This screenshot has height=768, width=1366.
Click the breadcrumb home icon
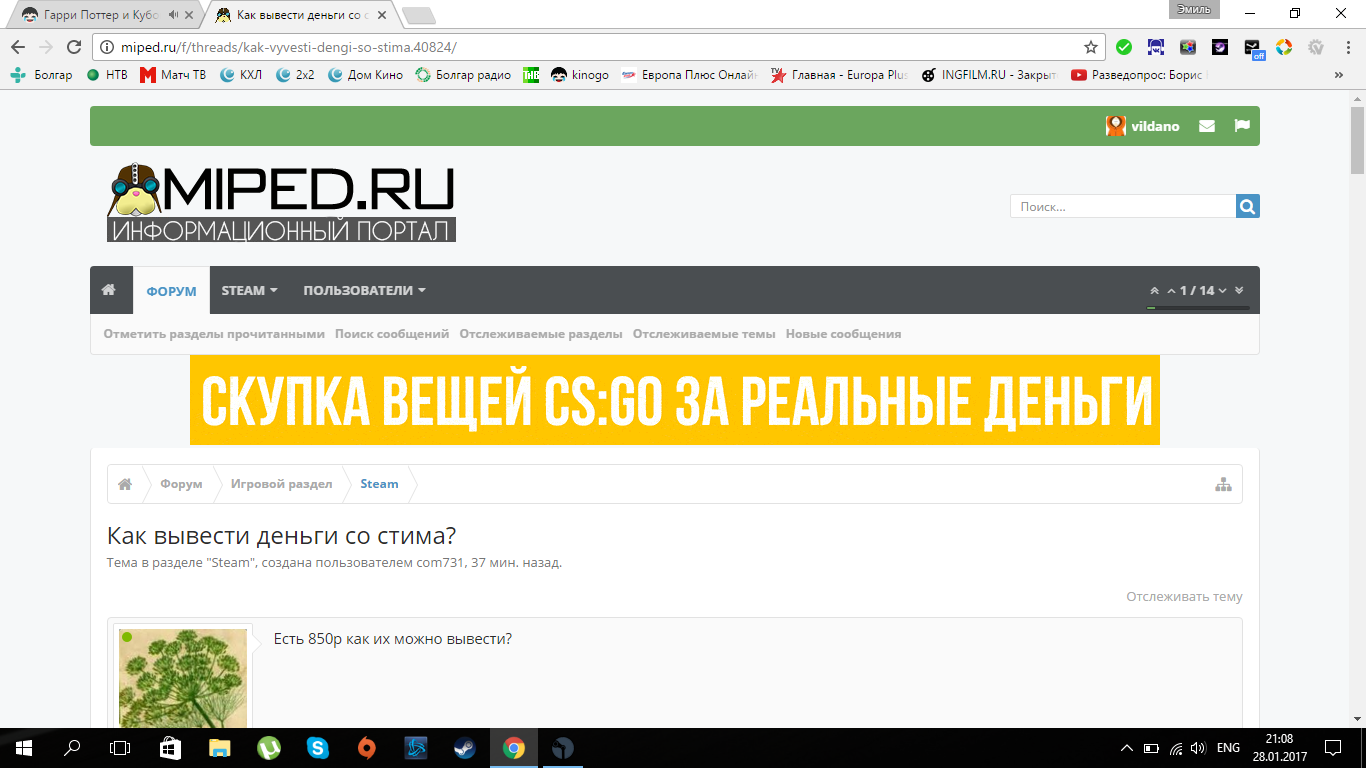coord(125,484)
